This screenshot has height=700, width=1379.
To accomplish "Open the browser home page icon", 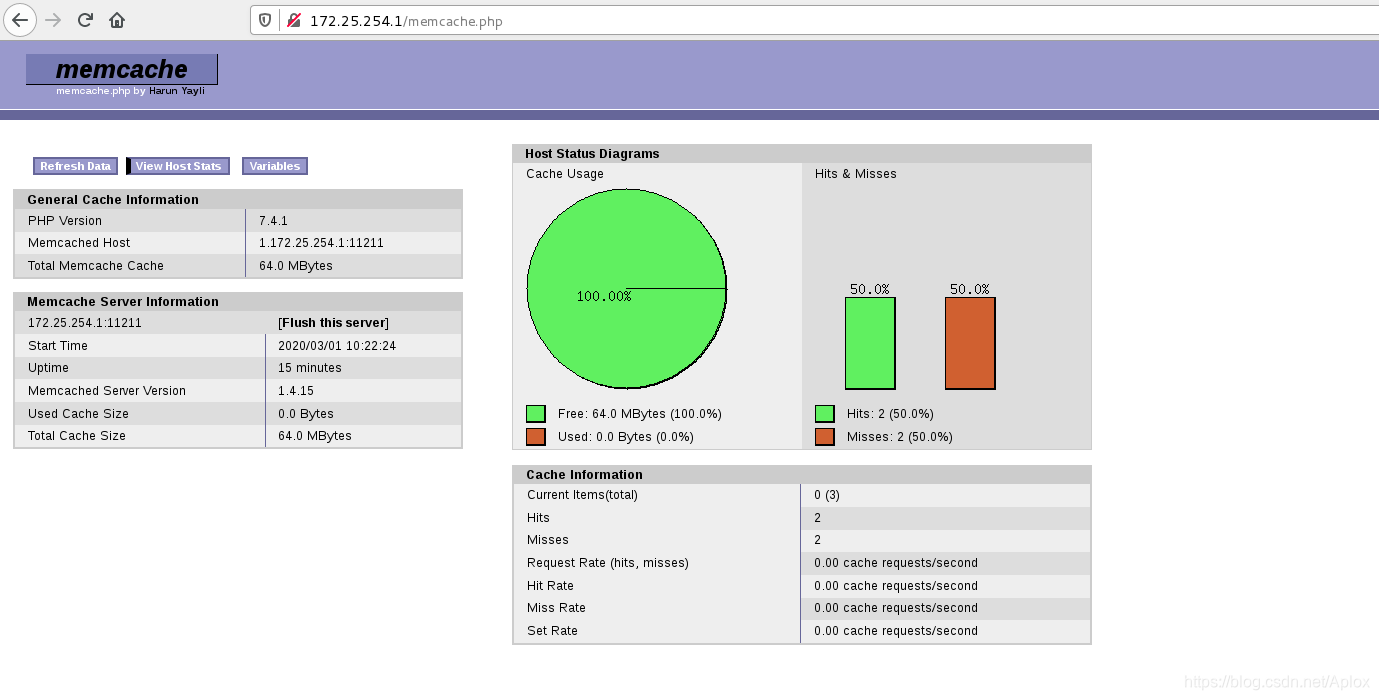I will tap(117, 20).
